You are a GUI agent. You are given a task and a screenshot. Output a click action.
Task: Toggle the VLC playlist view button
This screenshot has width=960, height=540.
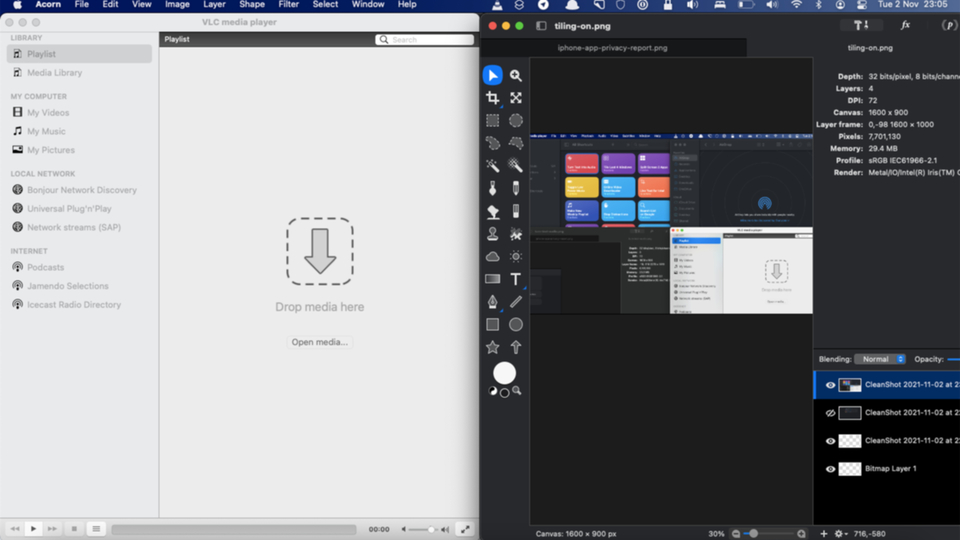[96, 529]
